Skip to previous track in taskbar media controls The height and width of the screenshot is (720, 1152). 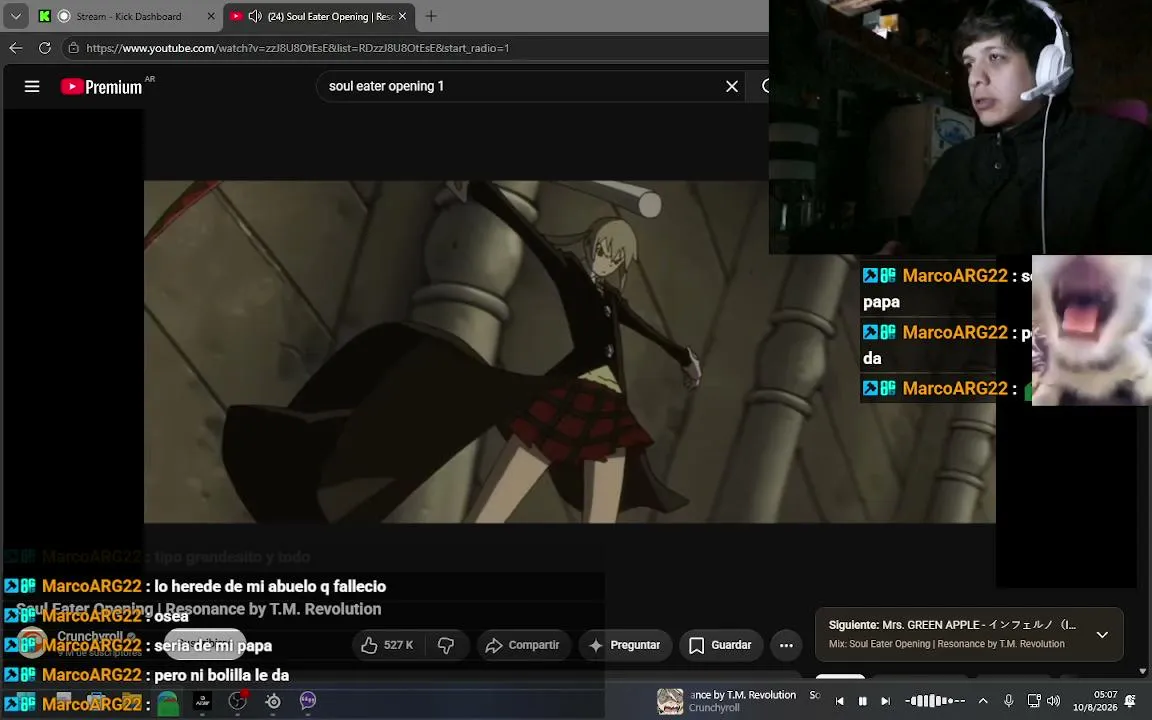pos(839,701)
